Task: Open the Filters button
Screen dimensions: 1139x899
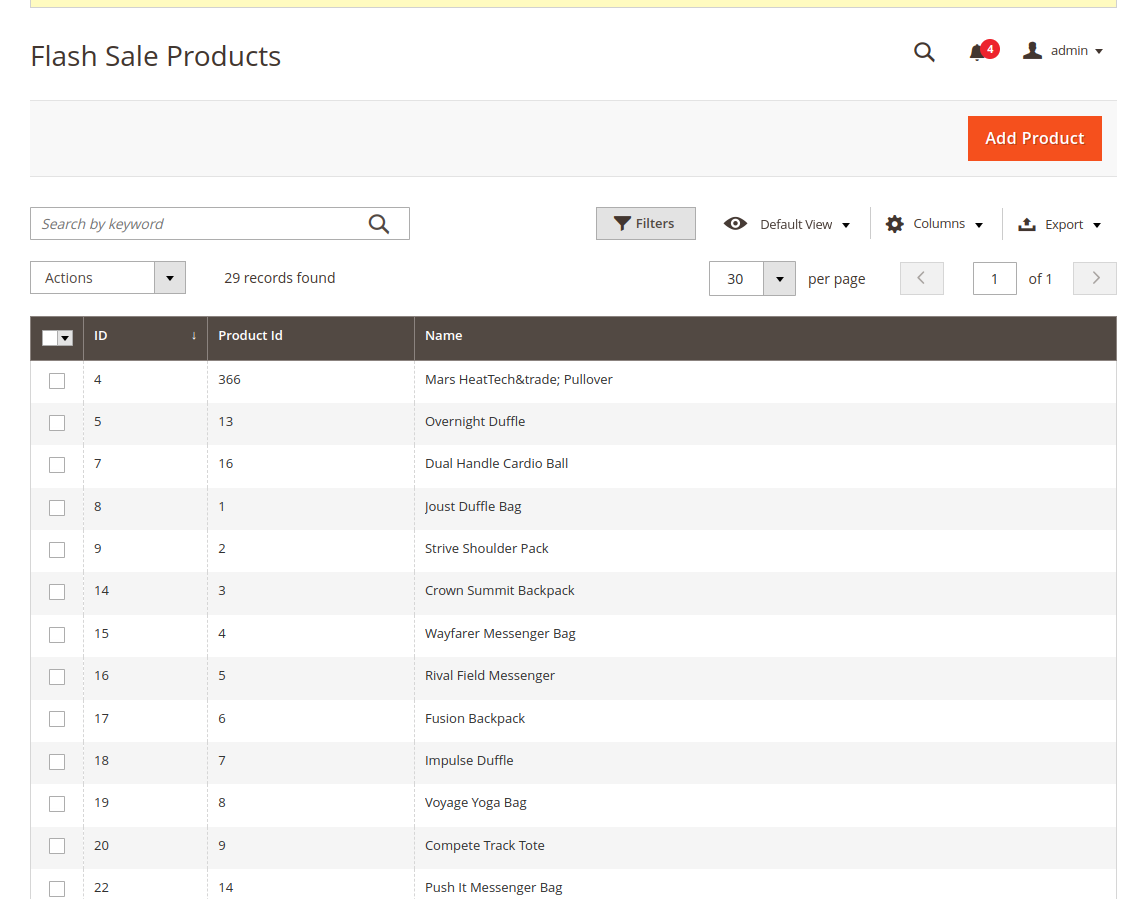Action: click(x=645, y=224)
